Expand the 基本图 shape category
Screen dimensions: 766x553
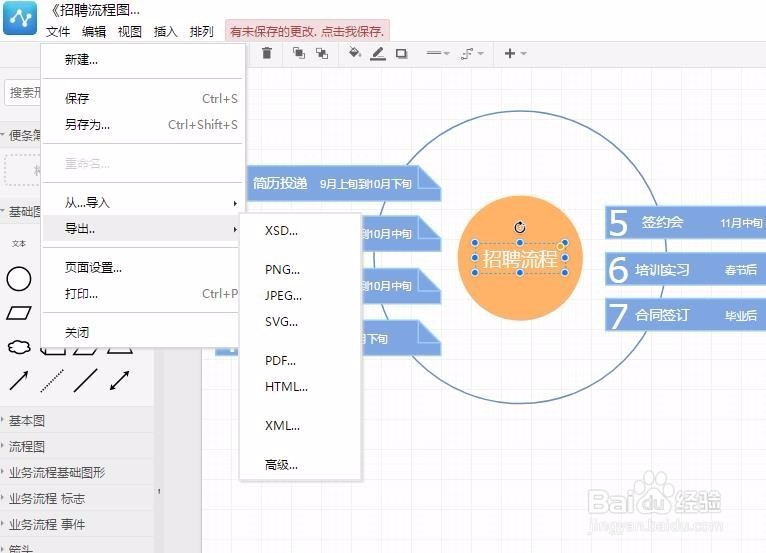point(77,421)
